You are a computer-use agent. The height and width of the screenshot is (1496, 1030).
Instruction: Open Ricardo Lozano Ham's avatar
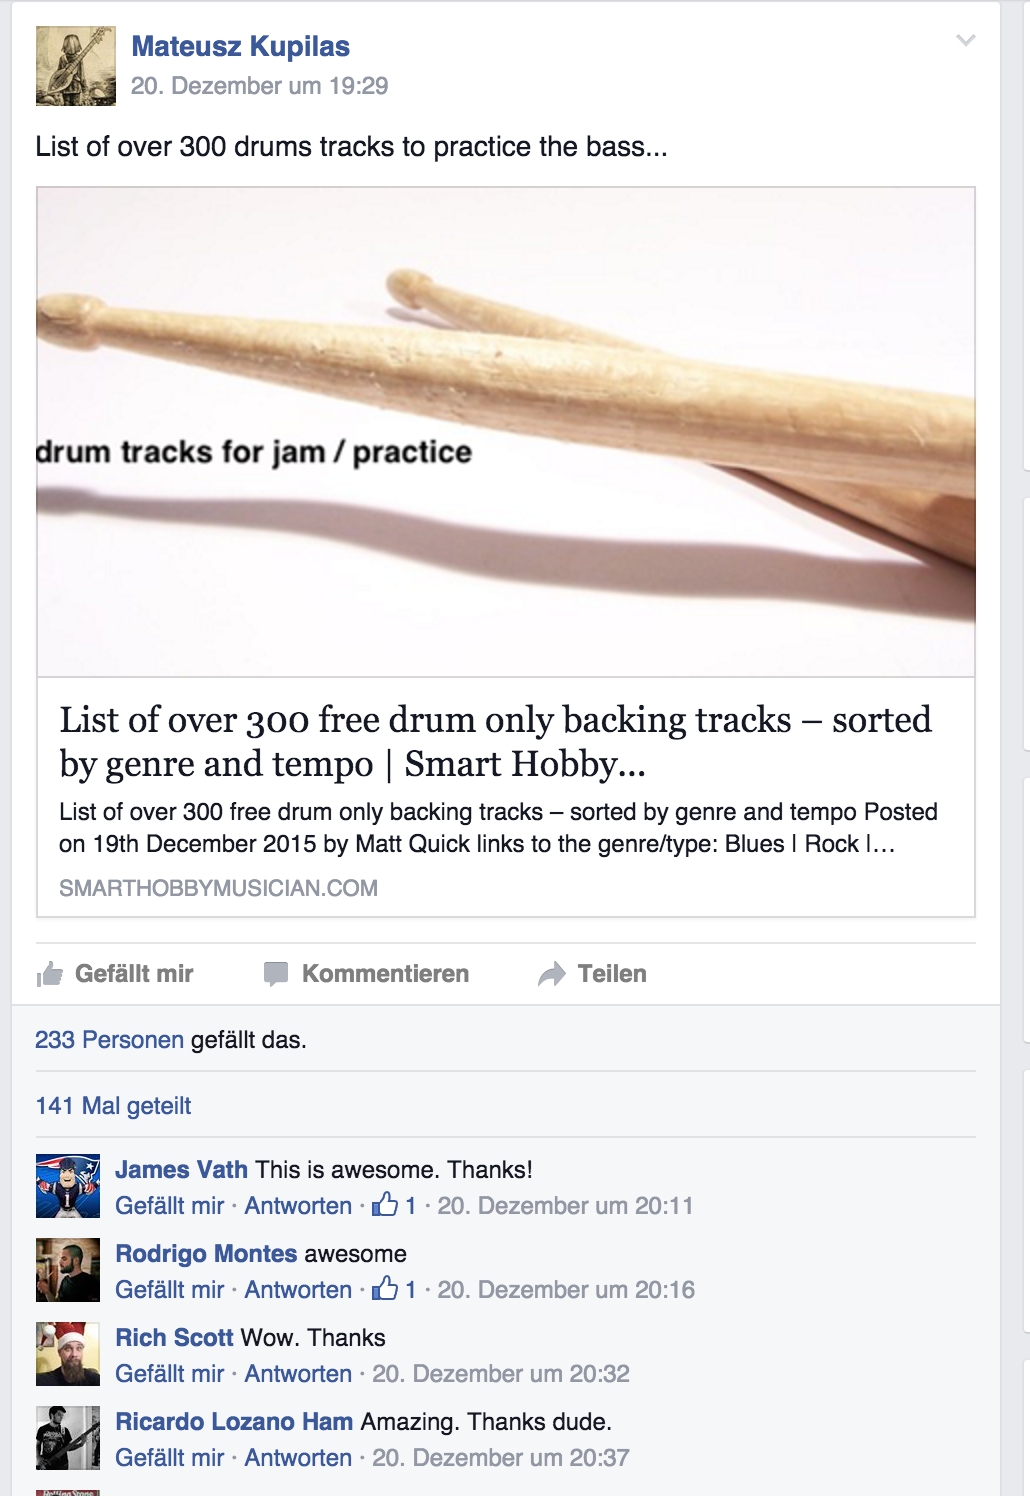coord(68,1438)
